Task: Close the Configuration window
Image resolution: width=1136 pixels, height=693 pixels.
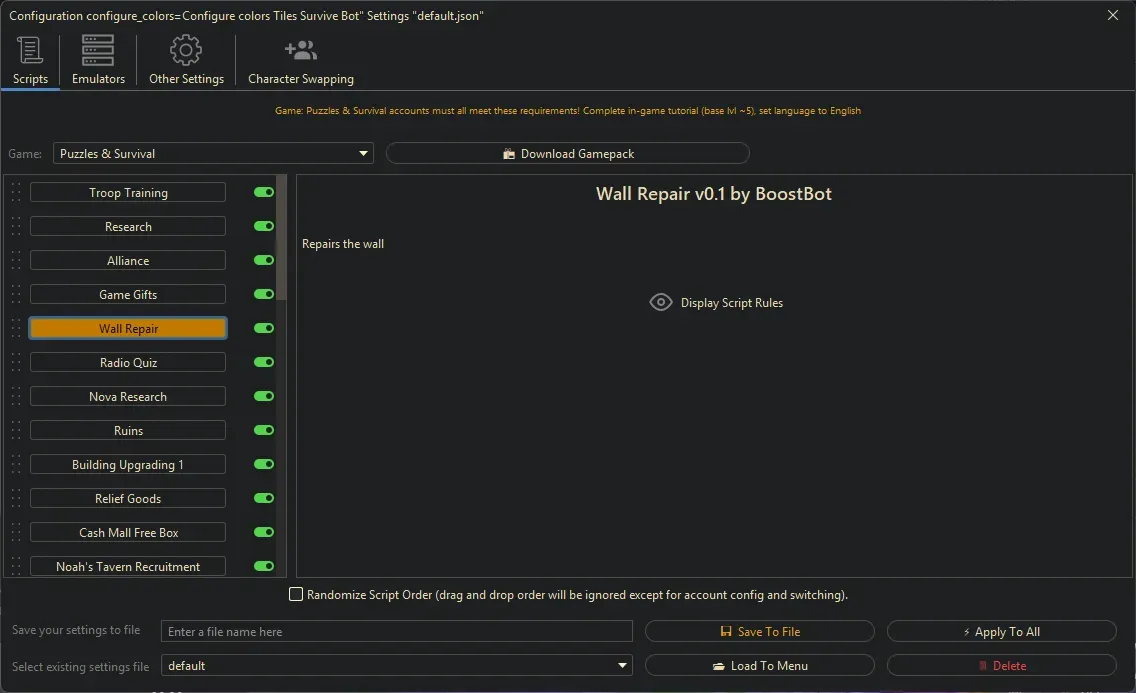Action: (x=1113, y=15)
